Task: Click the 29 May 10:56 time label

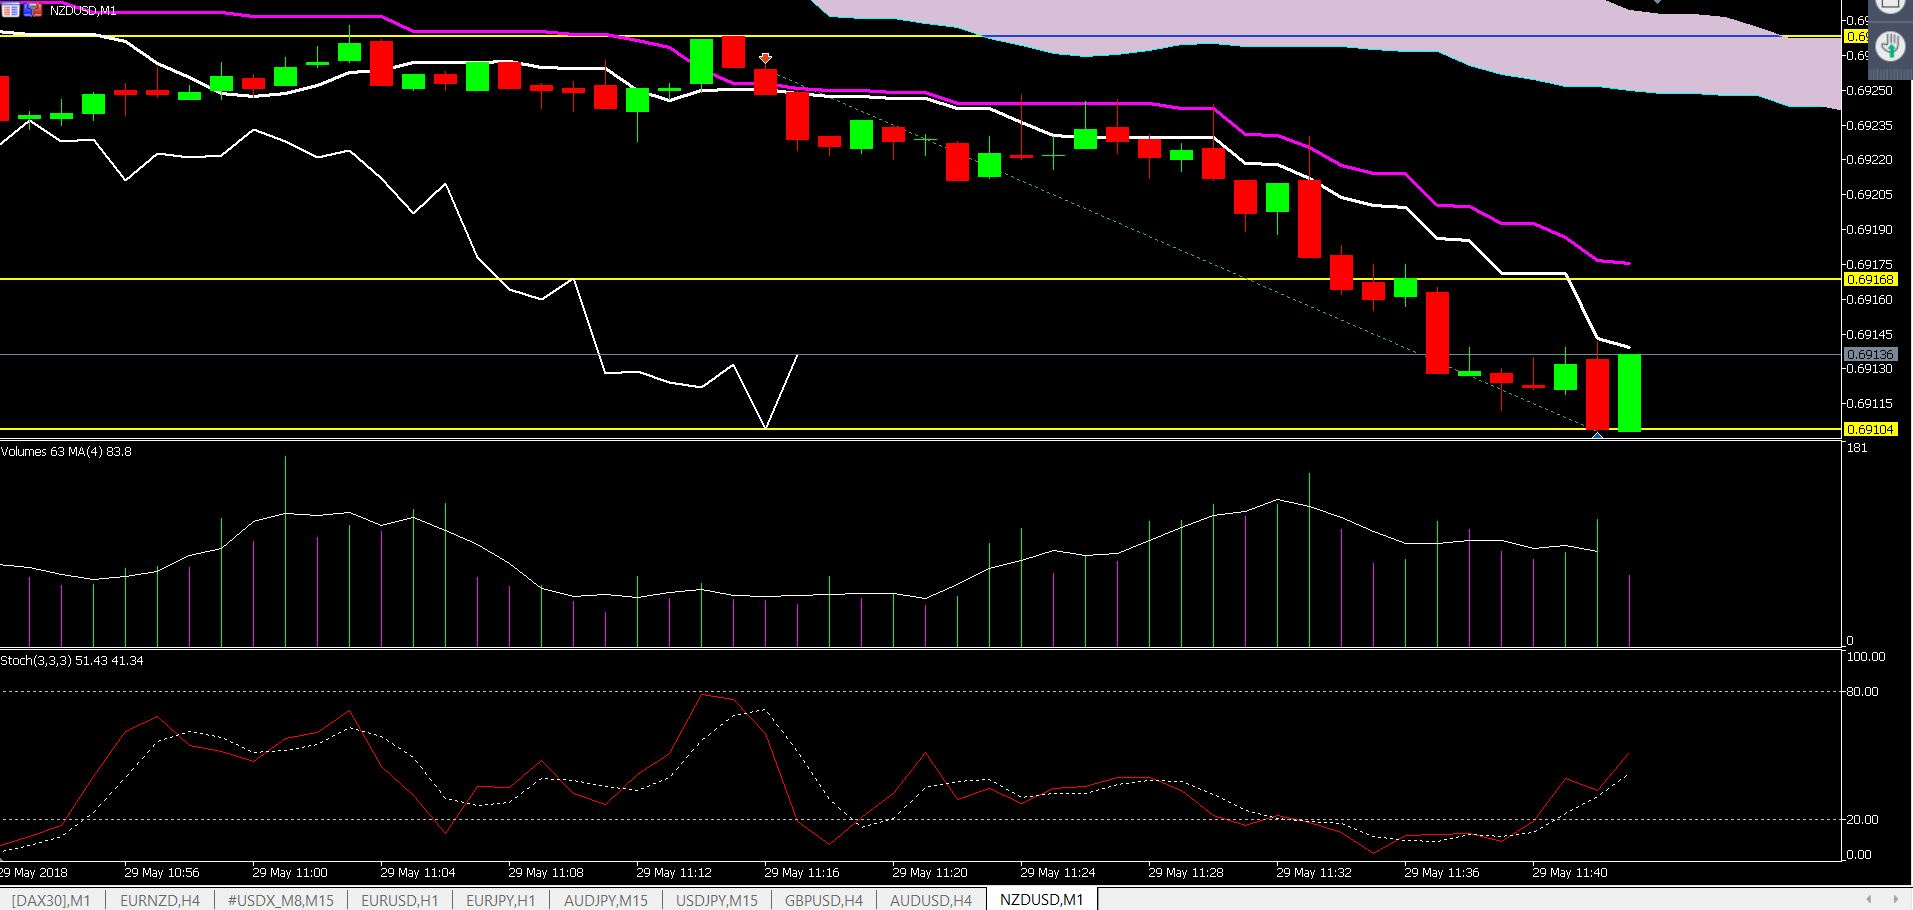Action: pyautogui.click(x=162, y=873)
